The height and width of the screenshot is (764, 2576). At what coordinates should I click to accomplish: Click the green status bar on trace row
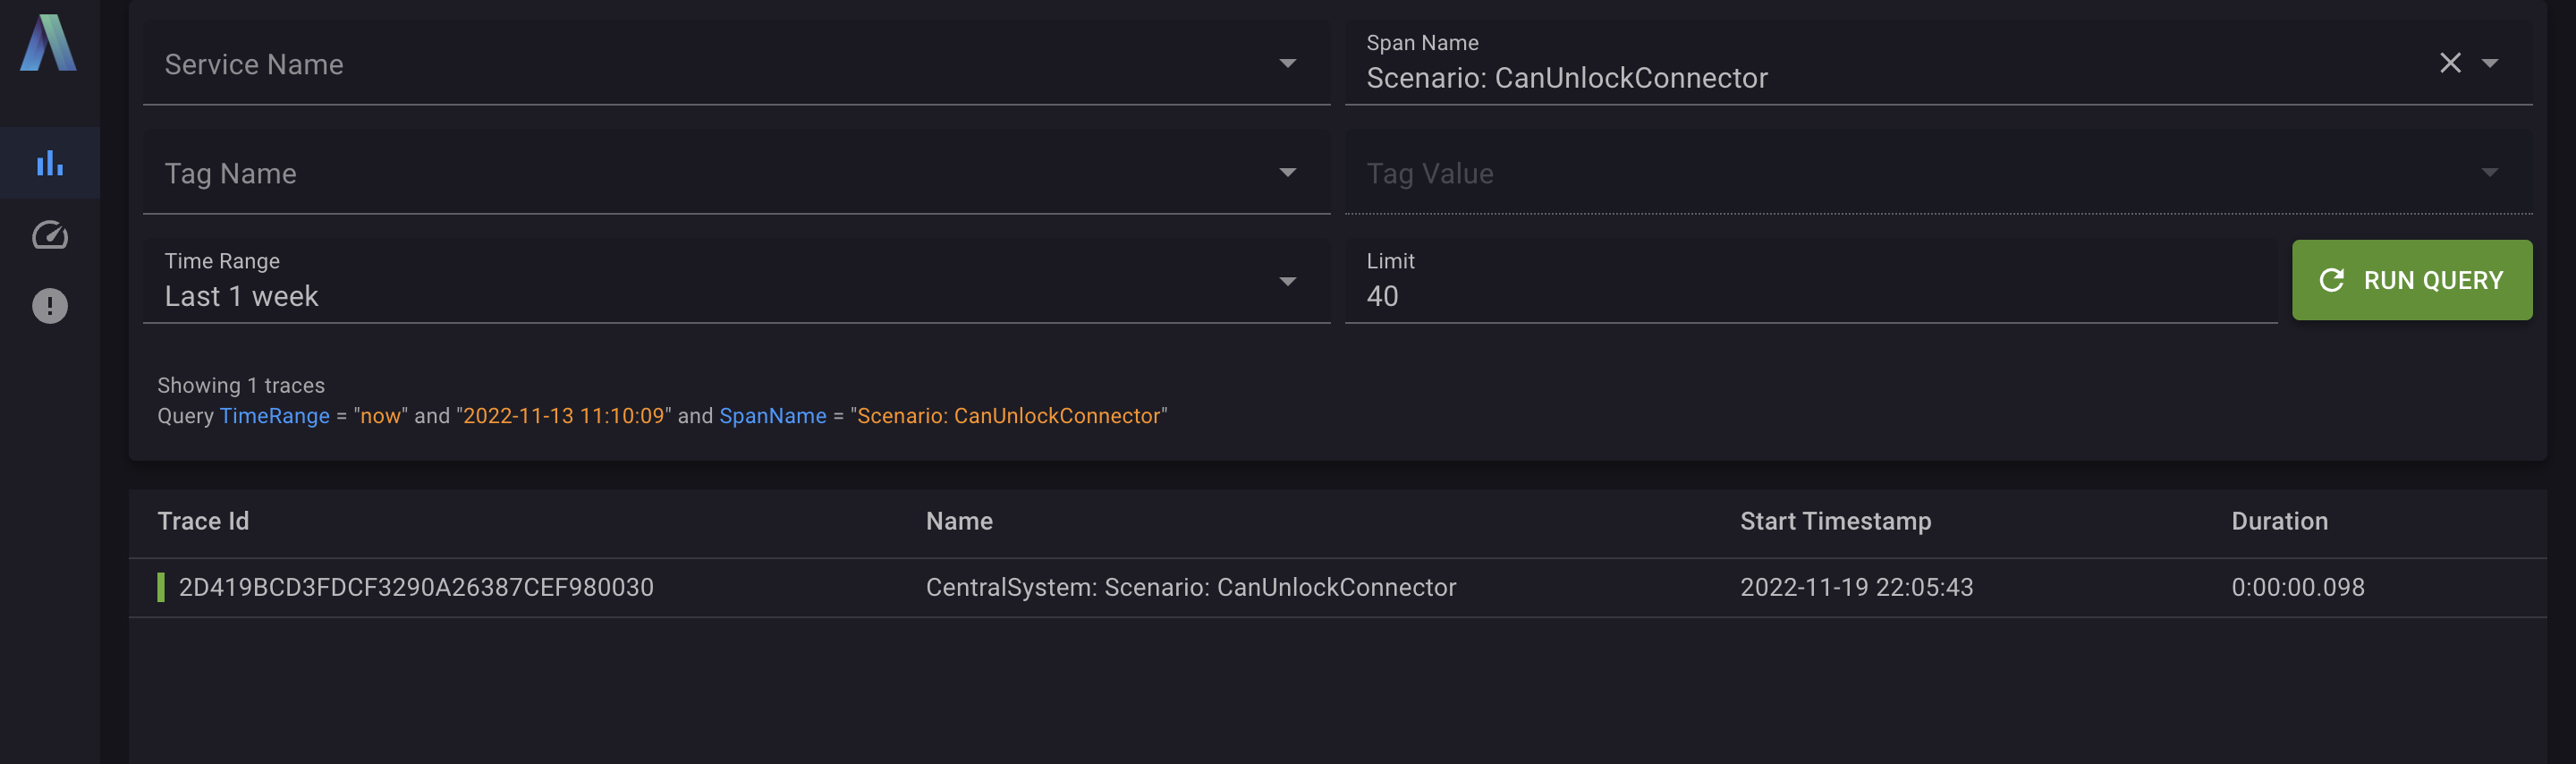pyautogui.click(x=161, y=587)
